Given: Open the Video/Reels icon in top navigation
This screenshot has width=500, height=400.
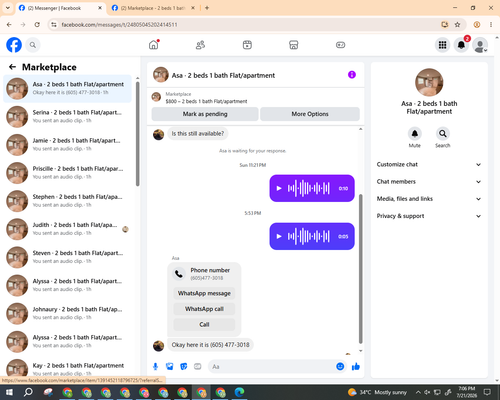Looking at the screenshot, I should tap(247, 45).
